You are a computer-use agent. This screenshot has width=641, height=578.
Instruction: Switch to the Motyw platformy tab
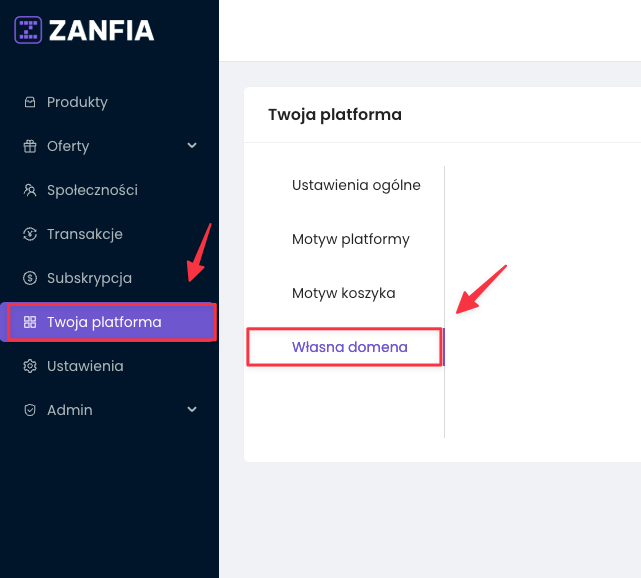point(350,239)
